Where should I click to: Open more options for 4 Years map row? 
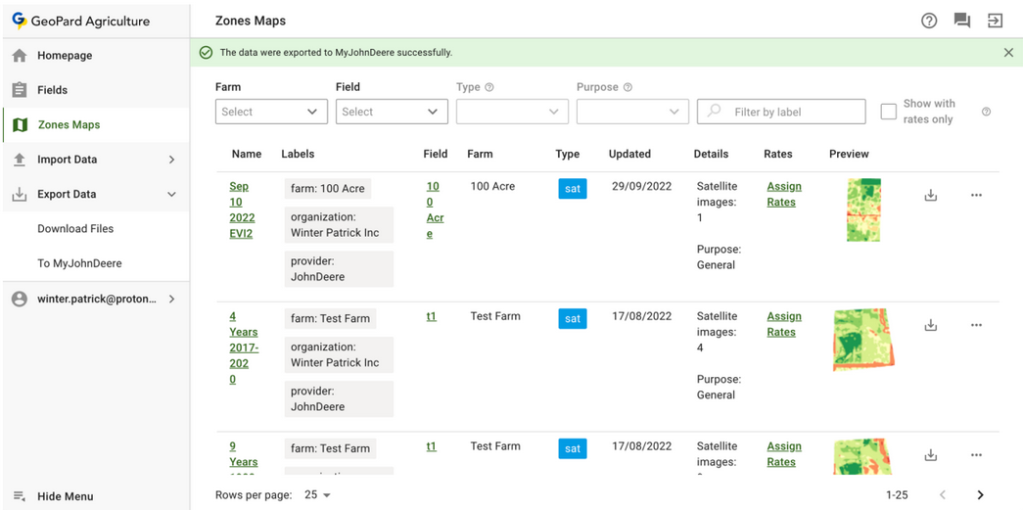(x=976, y=325)
